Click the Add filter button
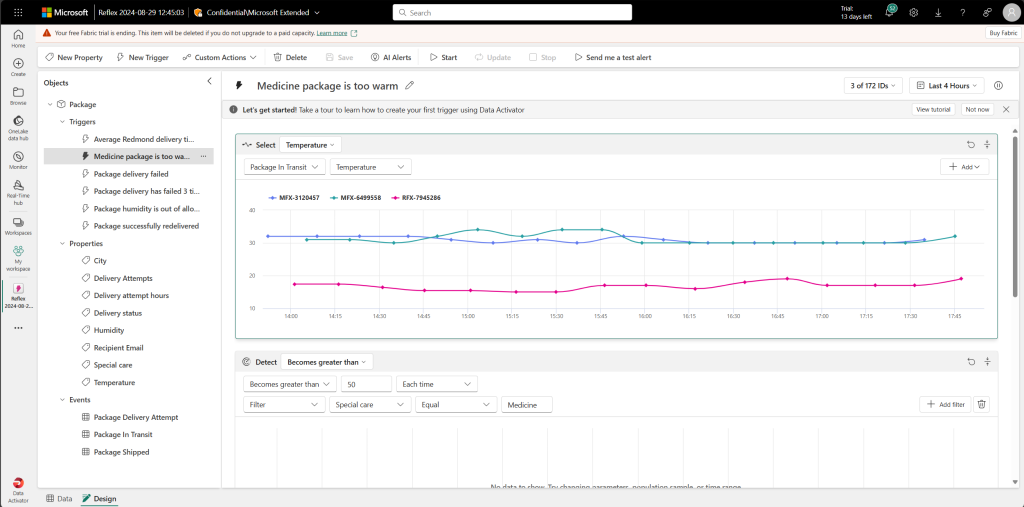Viewport: 1024px width, 507px height. tap(945, 404)
